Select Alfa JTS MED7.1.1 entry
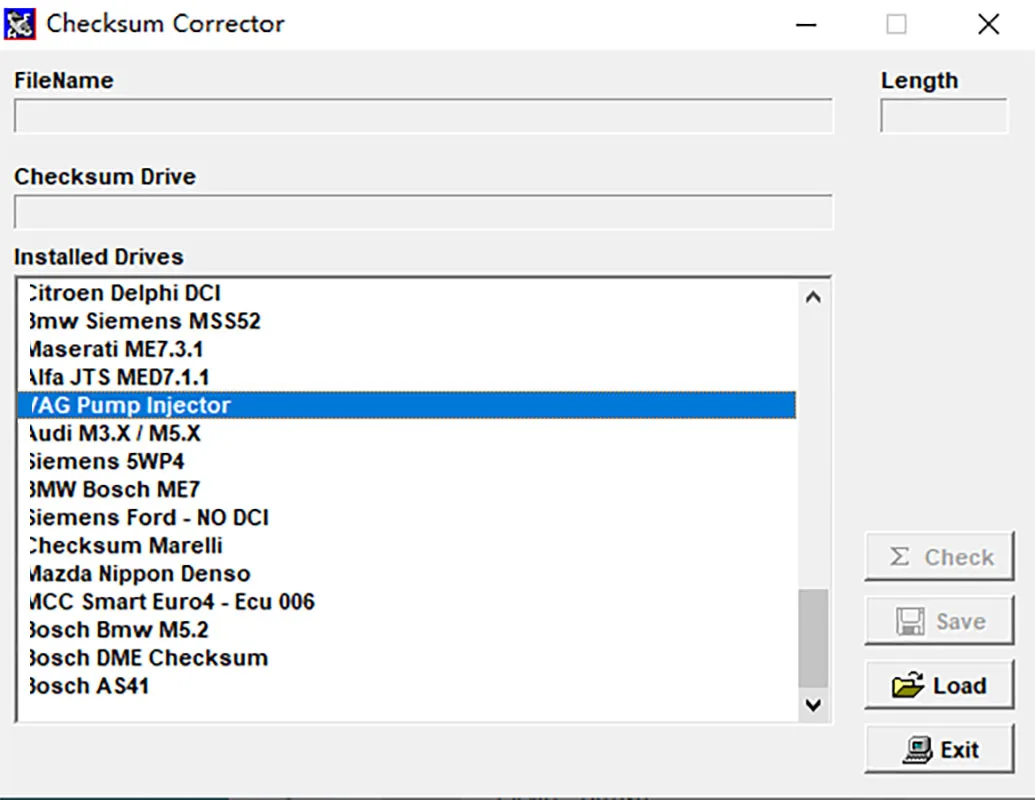 click(x=407, y=377)
